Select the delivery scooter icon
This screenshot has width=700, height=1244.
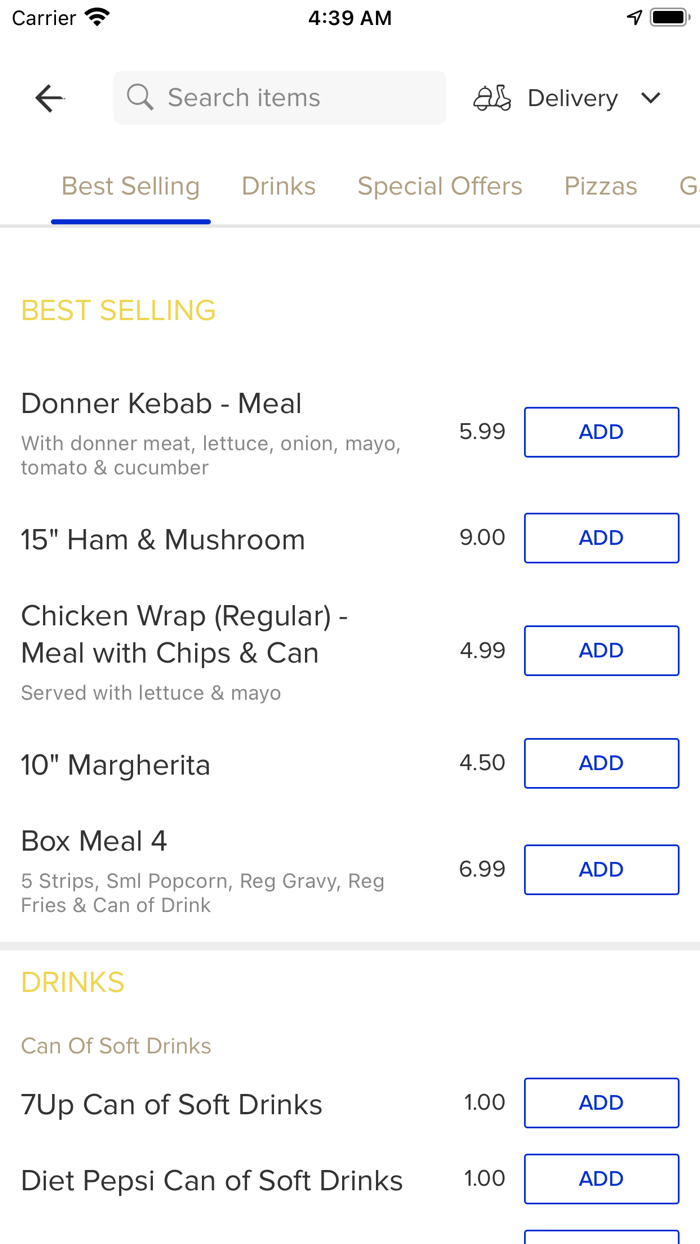pos(492,97)
